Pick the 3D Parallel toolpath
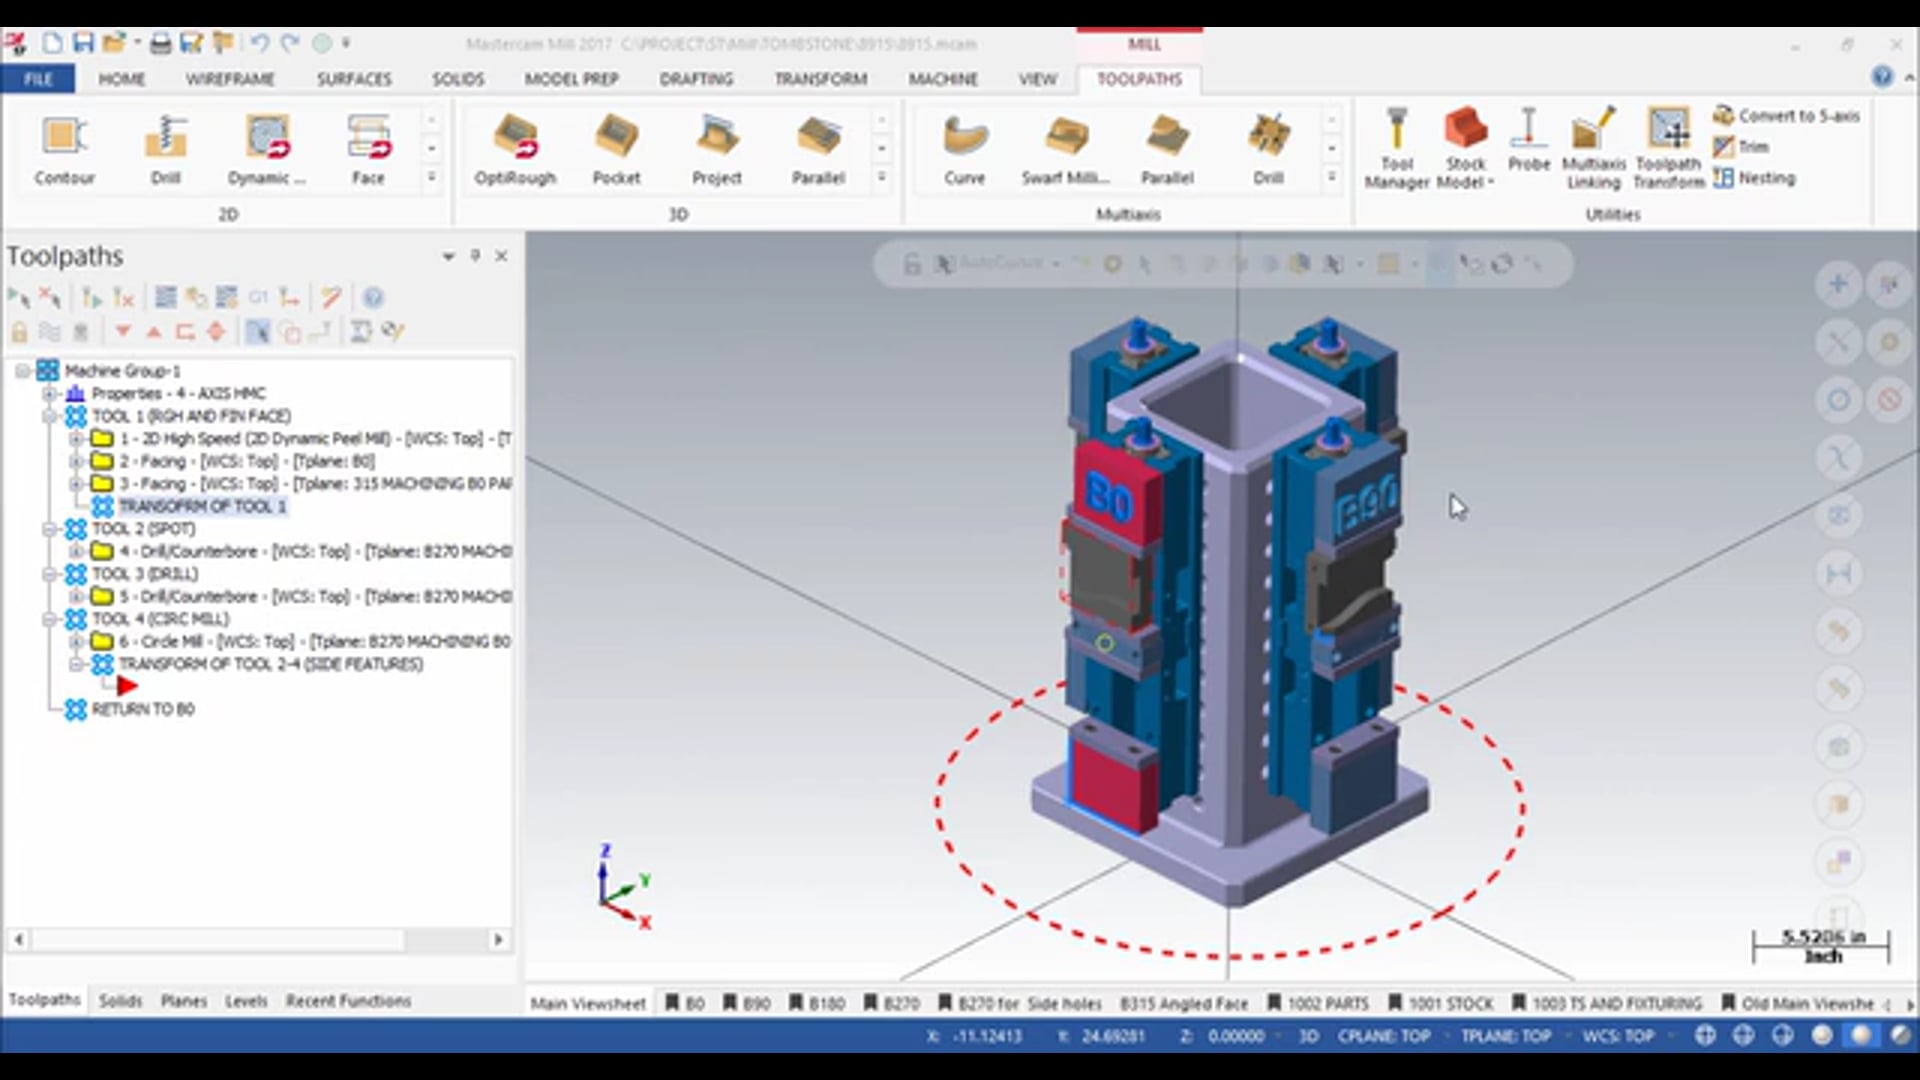 pos(818,150)
